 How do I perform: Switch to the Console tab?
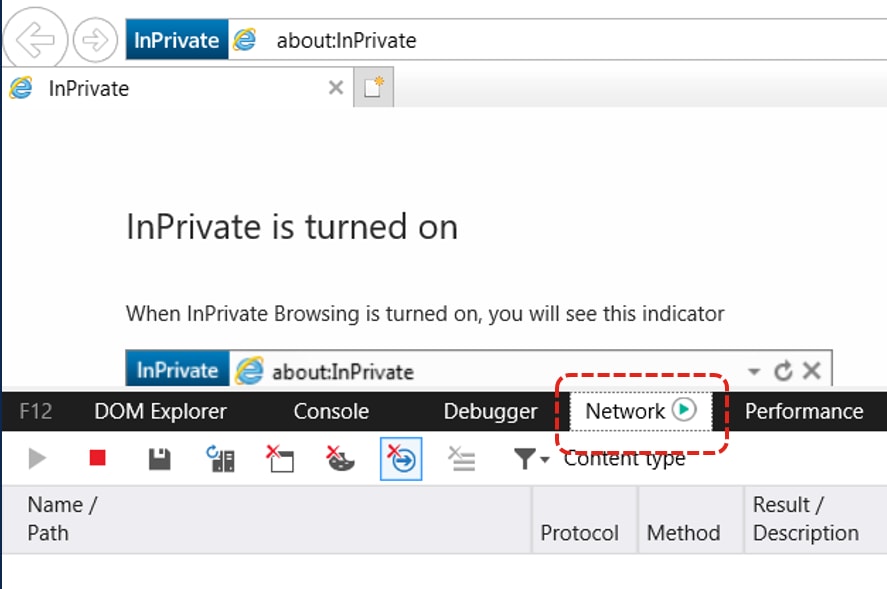[x=331, y=411]
